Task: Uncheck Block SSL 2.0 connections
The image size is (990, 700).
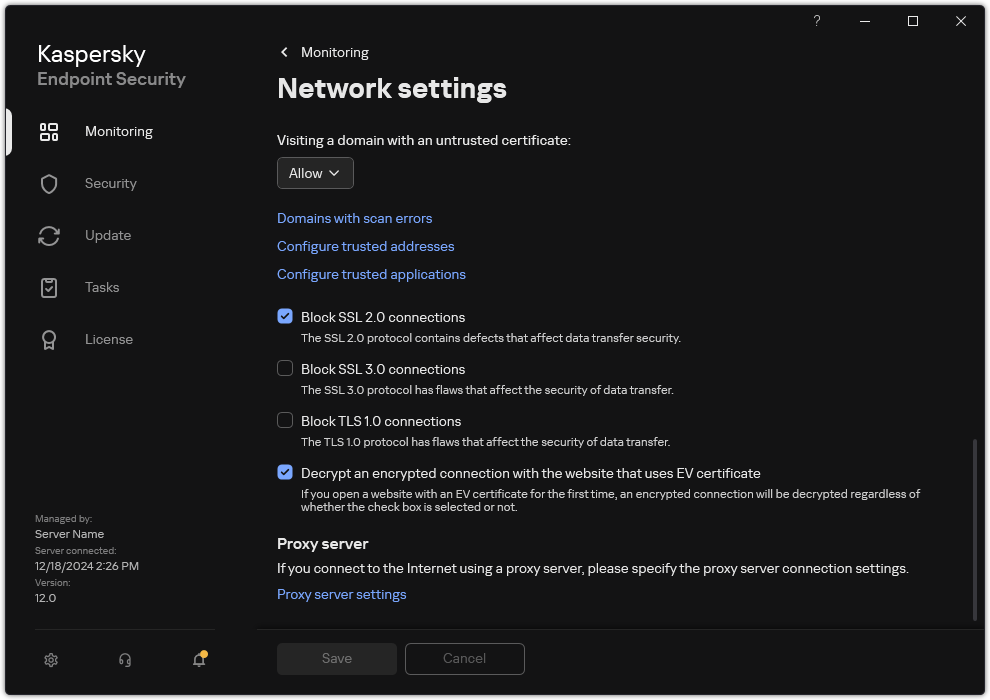Action: 285,316
